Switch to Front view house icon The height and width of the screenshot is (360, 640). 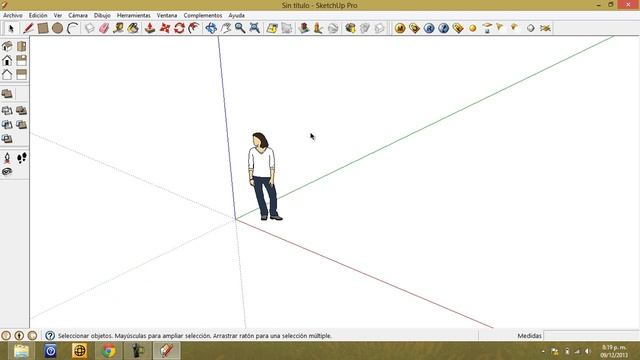point(7,60)
